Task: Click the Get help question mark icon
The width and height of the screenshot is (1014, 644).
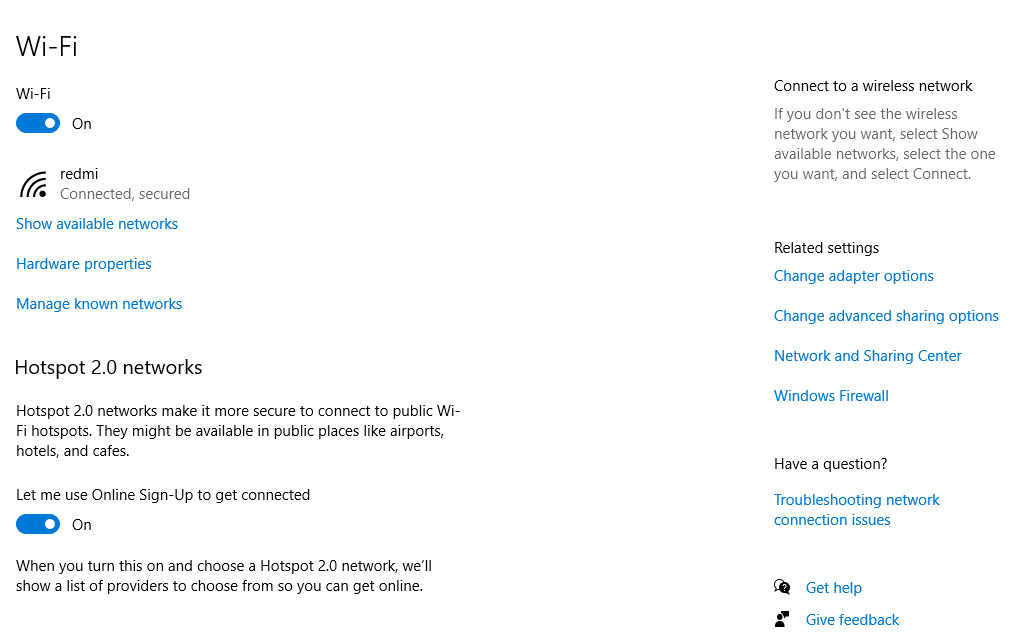Action: pyautogui.click(x=782, y=587)
